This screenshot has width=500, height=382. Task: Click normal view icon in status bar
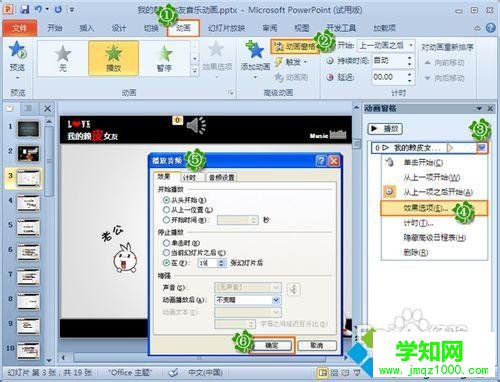322,372
